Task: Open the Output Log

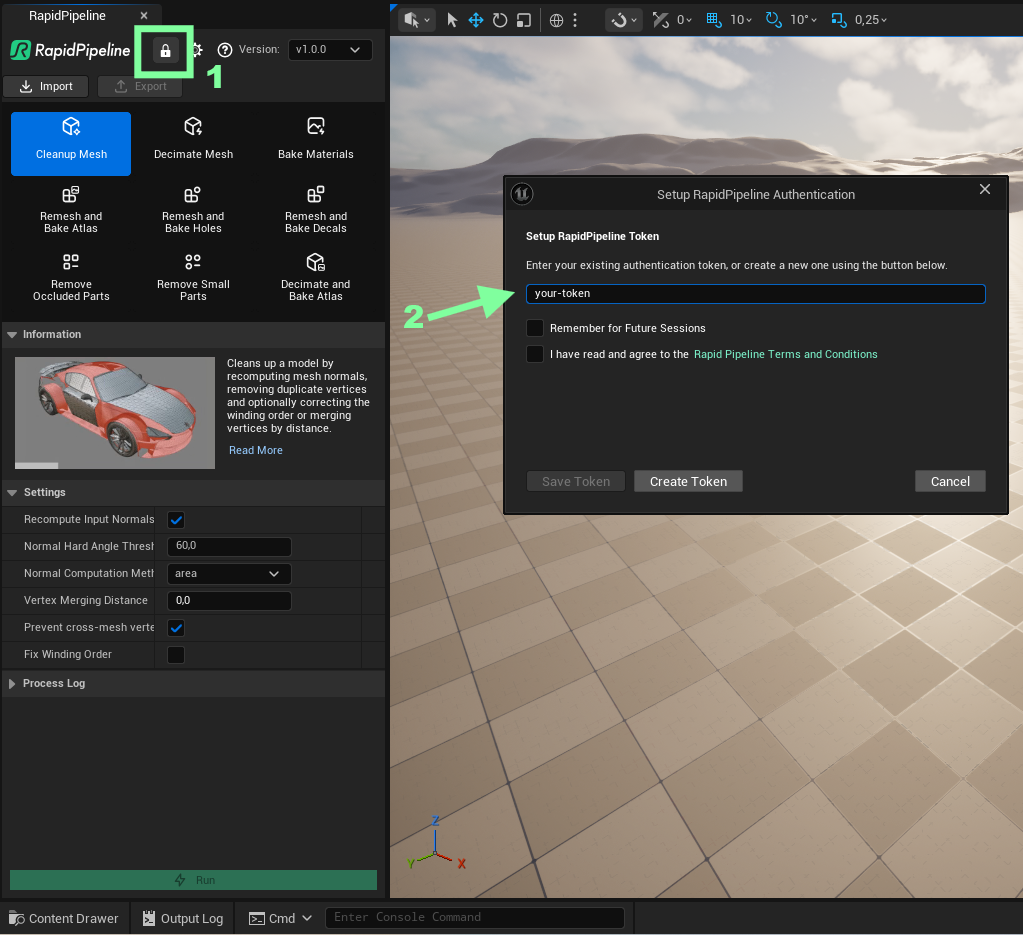Action: pos(183,918)
